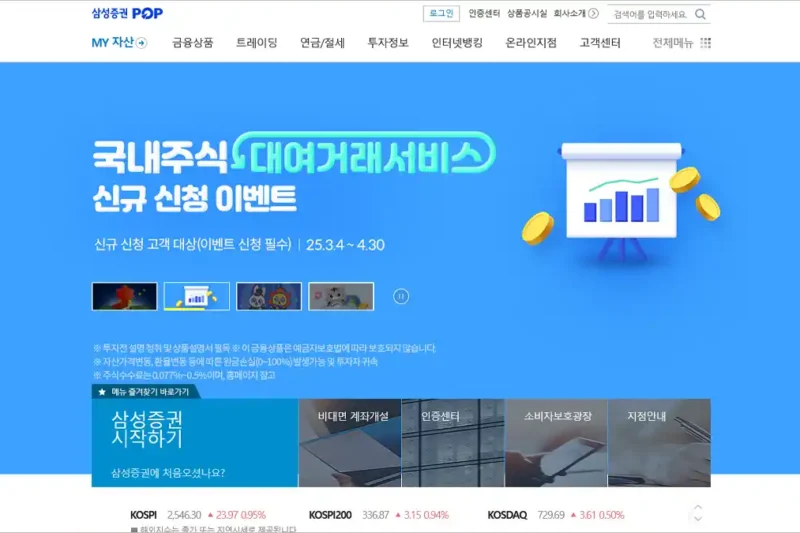The image size is (800, 533).
Task: Open the 삼성증권 시작하기 panel
Action: [x=195, y=443]
